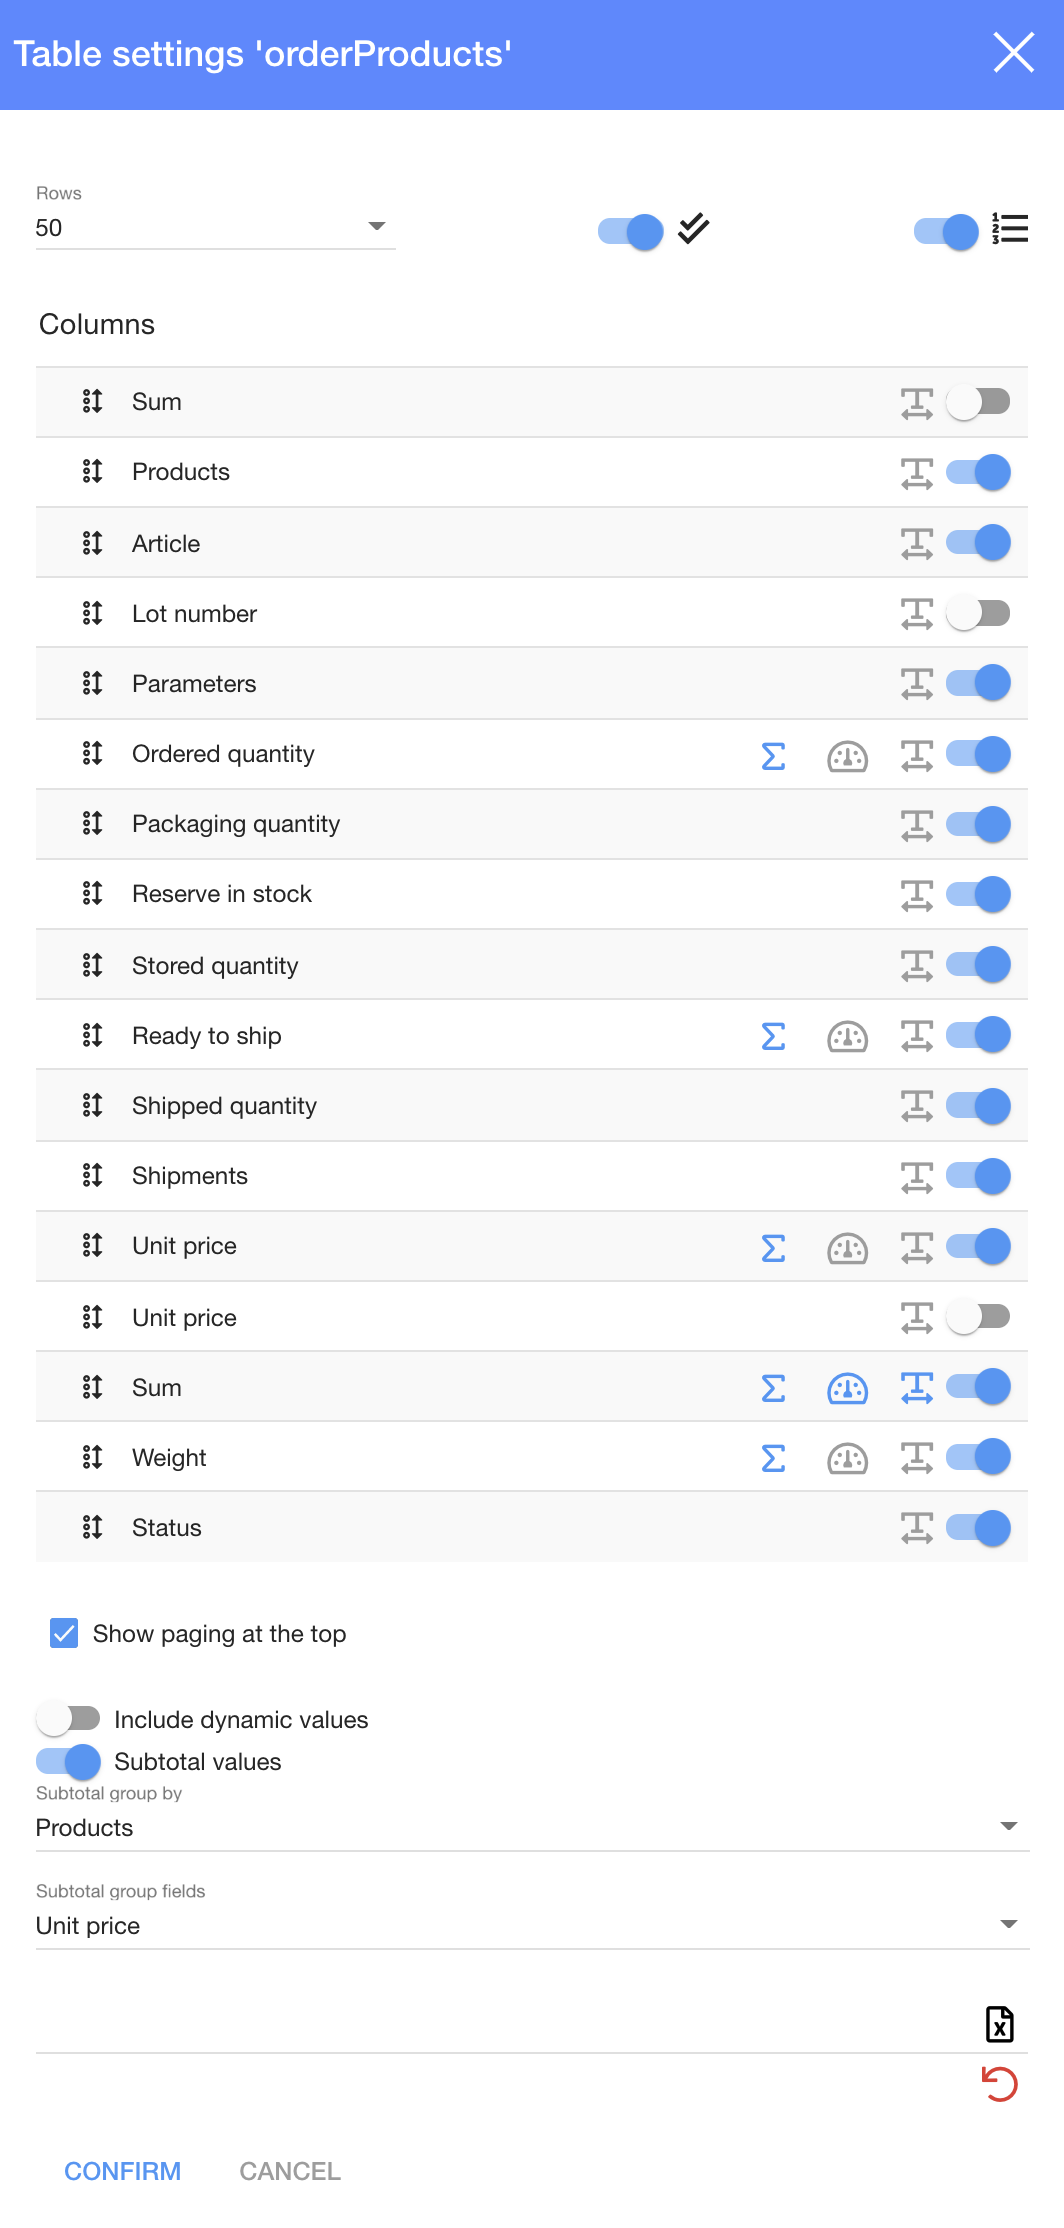Turn off the Status column toggle
The image size is (1064, 2228).
(978, 1528)
